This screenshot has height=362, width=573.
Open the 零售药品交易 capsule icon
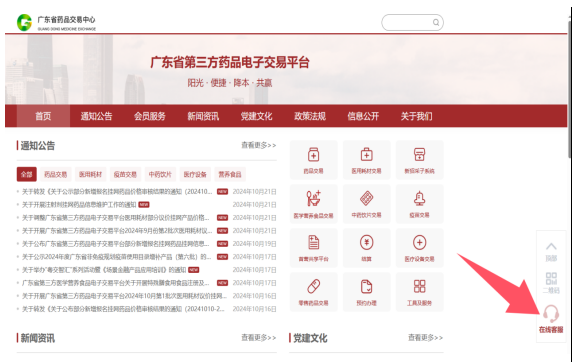click(313, 287)
